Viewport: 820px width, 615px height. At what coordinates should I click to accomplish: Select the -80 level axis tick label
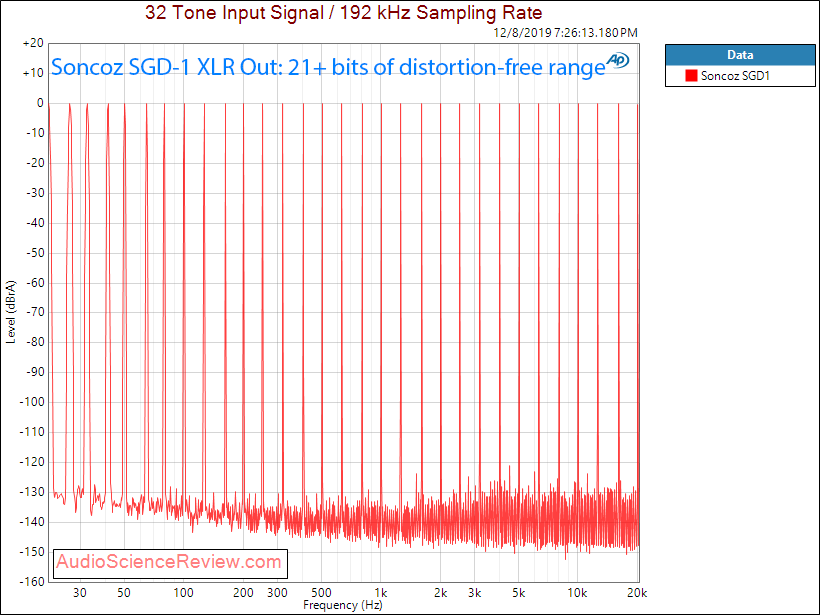tap(35, 342)
